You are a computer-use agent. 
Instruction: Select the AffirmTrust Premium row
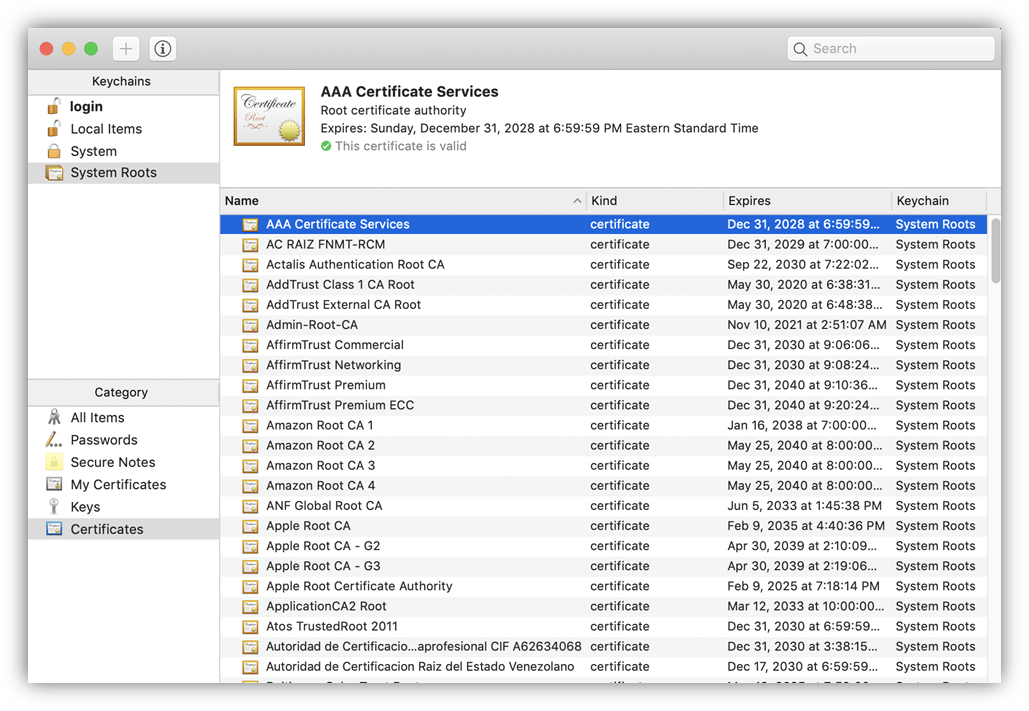pyautogui.click(x=603, y=385)
